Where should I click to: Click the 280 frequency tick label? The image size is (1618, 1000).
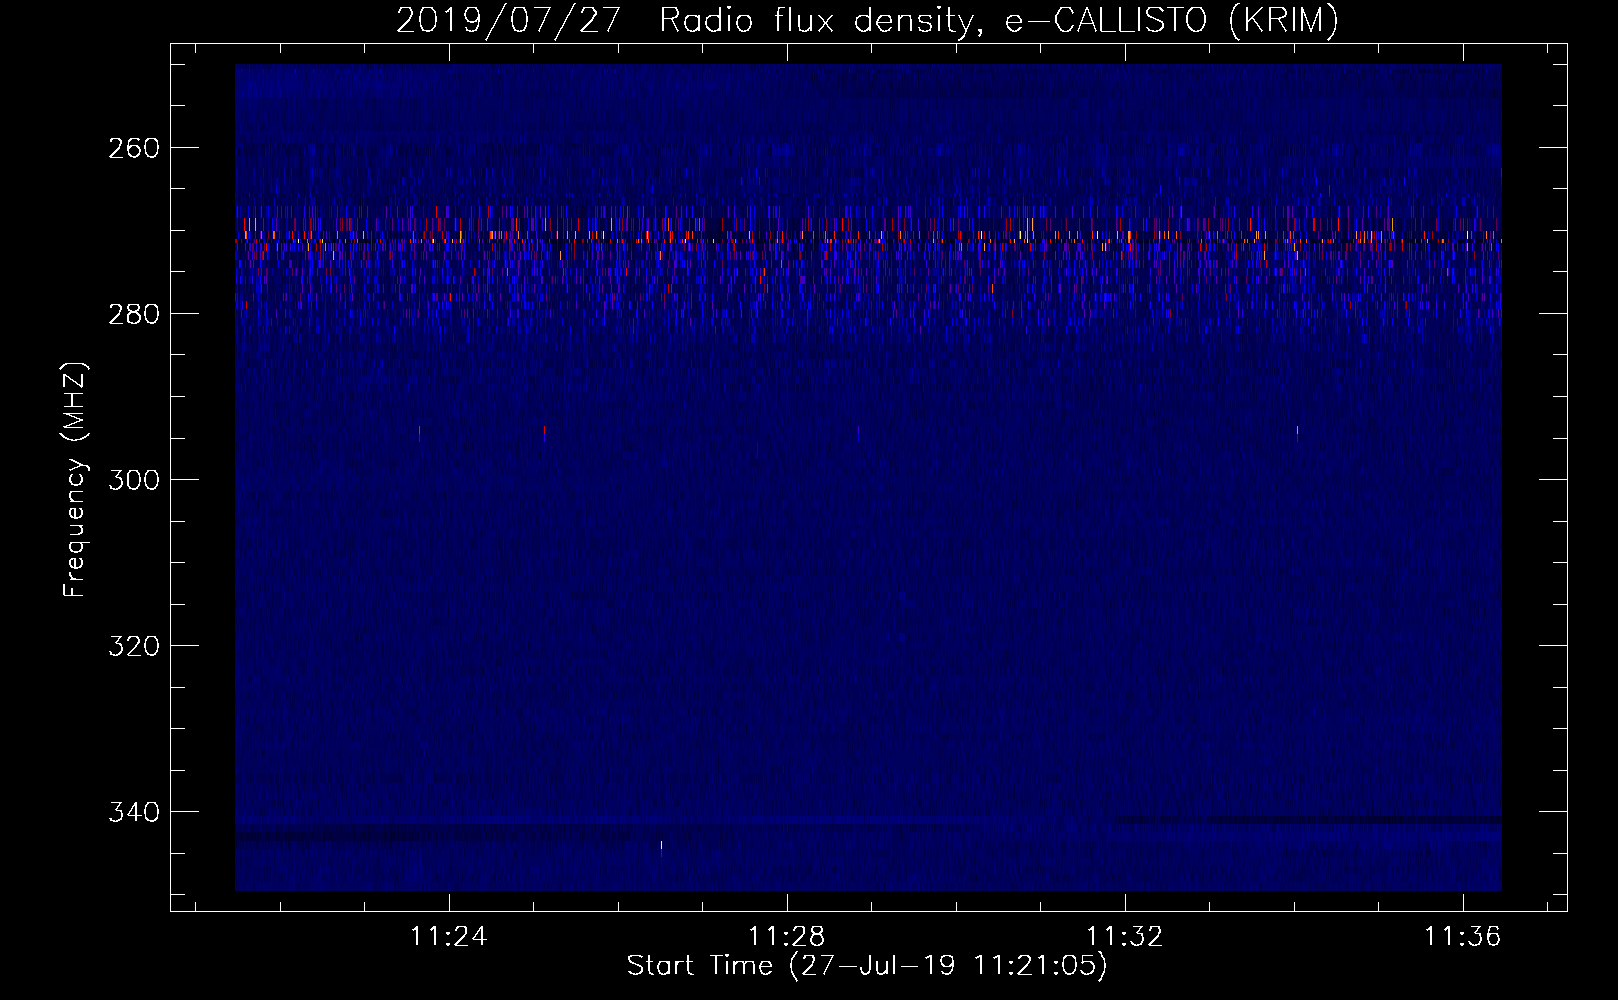point(134,314)
